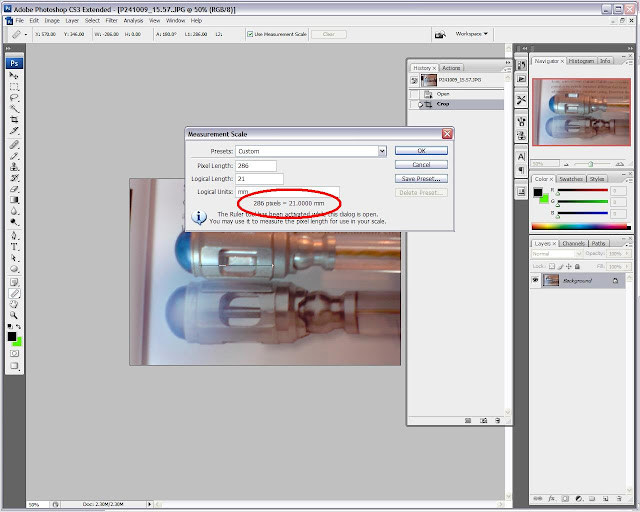640x512 pixels.
Task: Toggle lock transparent pixels
Action: coord(552,267)
